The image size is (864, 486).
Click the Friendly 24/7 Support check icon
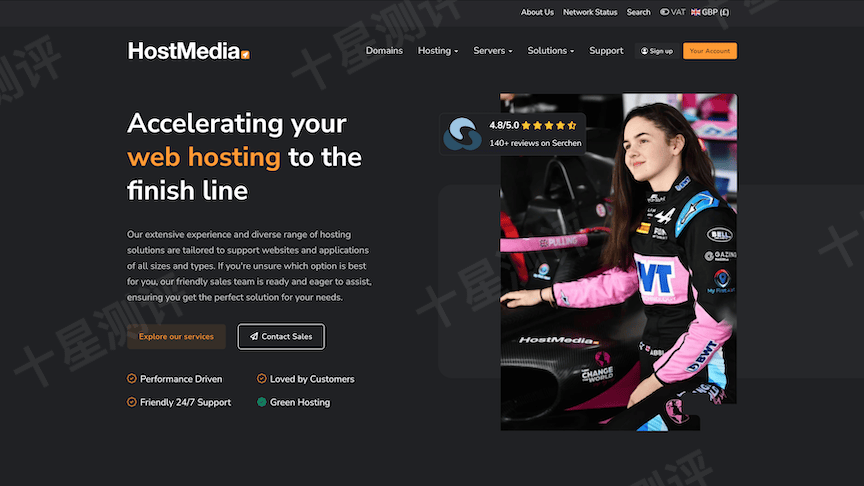pos(132,402)
